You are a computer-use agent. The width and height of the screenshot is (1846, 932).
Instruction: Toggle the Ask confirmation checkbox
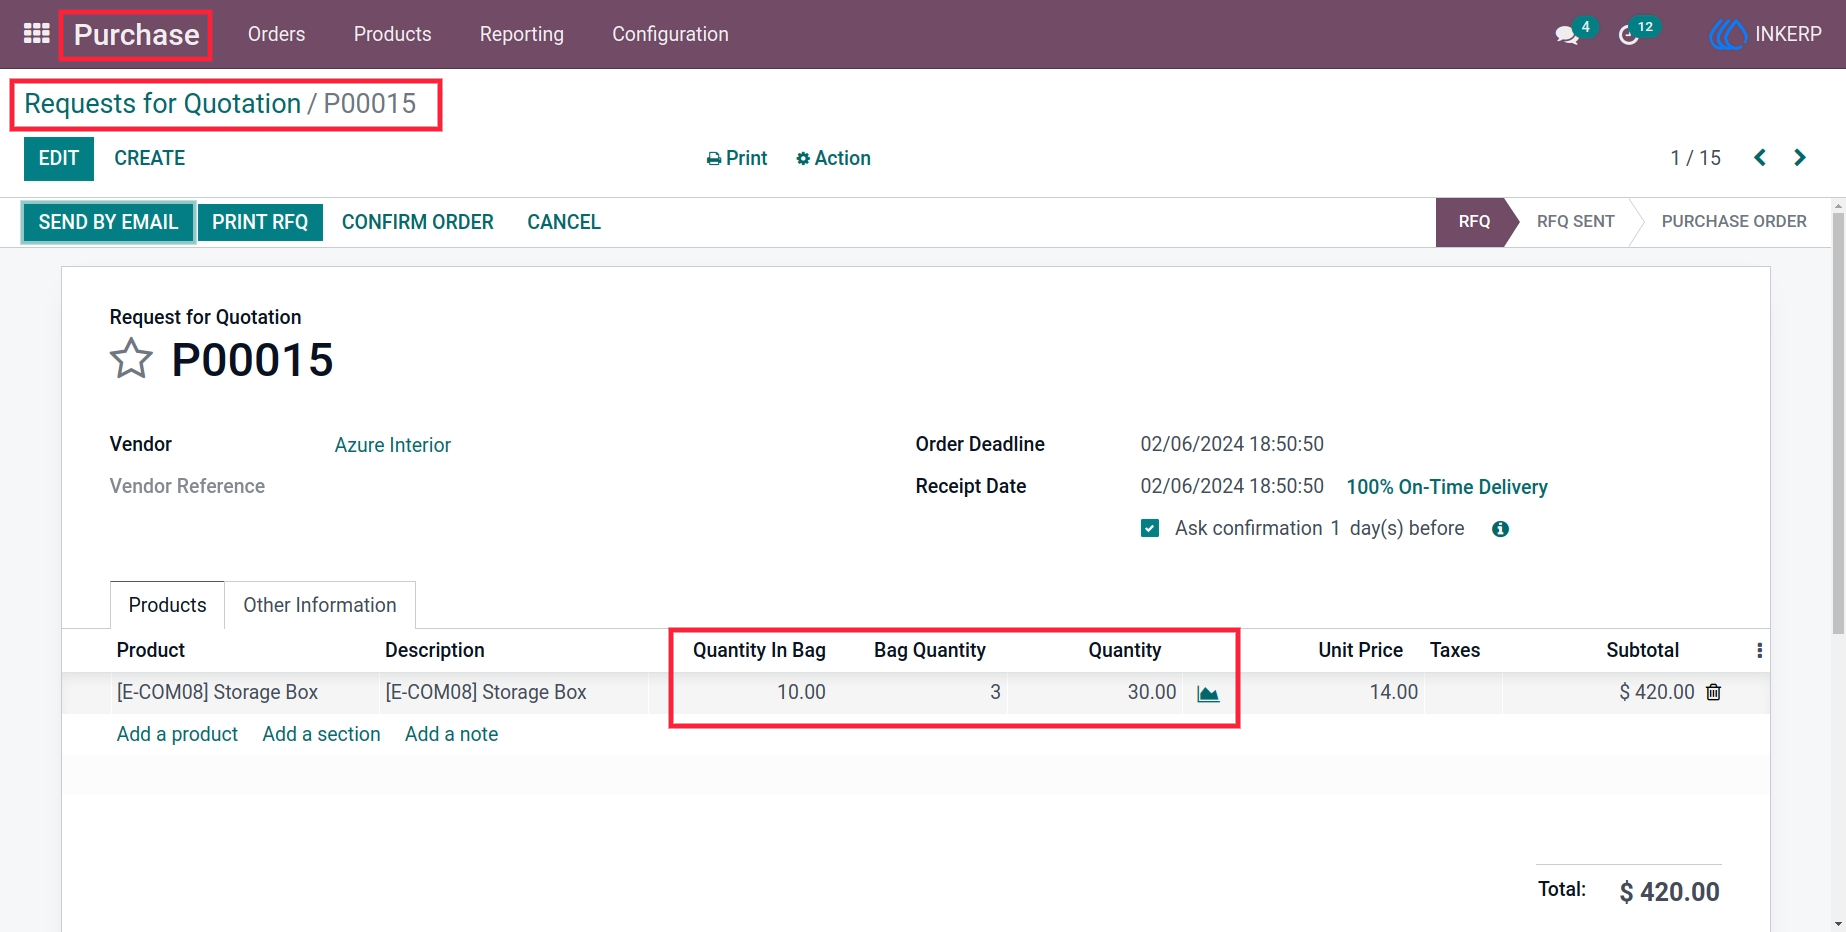[x=1150, y=528]
